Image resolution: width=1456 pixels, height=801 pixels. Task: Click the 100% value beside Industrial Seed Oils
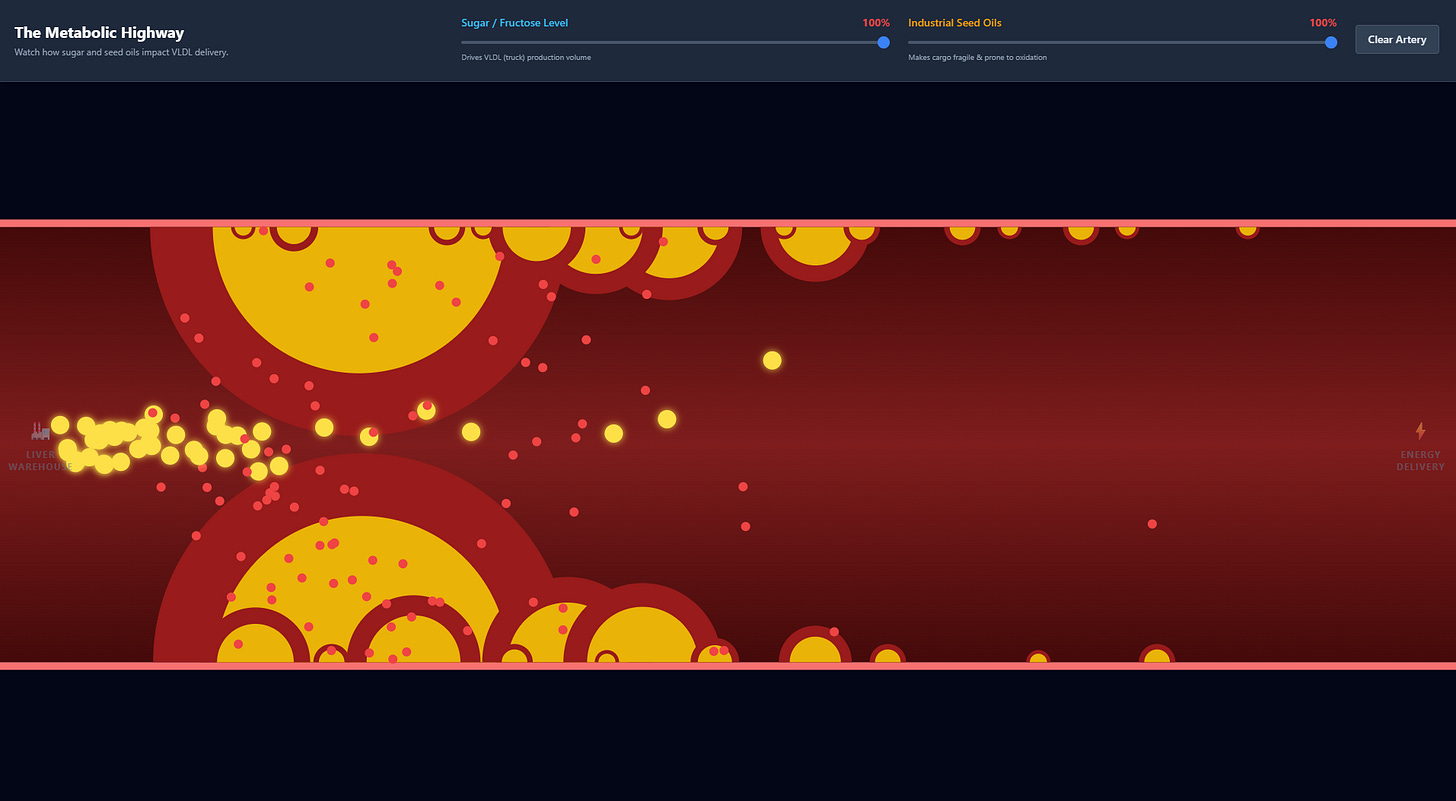(1323, 23)
